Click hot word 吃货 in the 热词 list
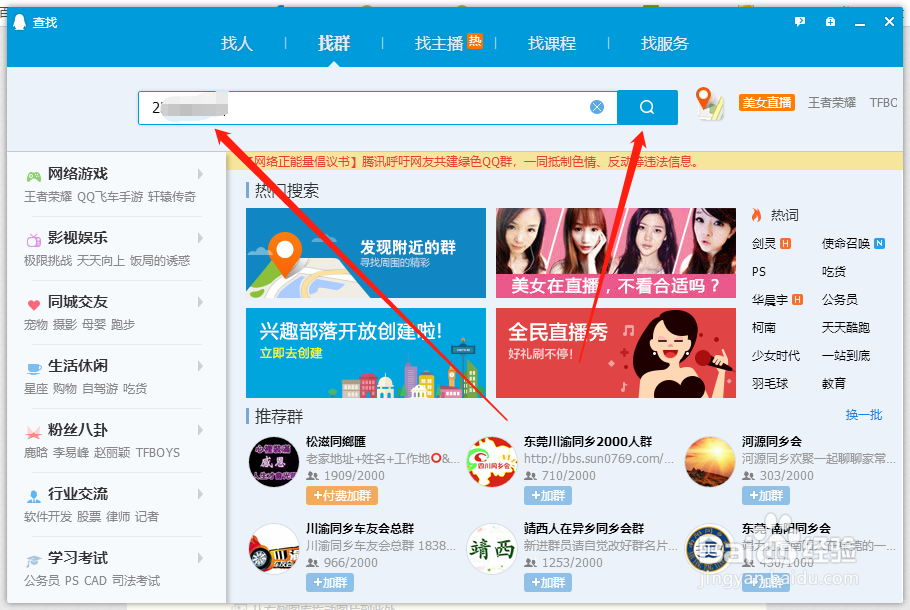 click(833, 272)
